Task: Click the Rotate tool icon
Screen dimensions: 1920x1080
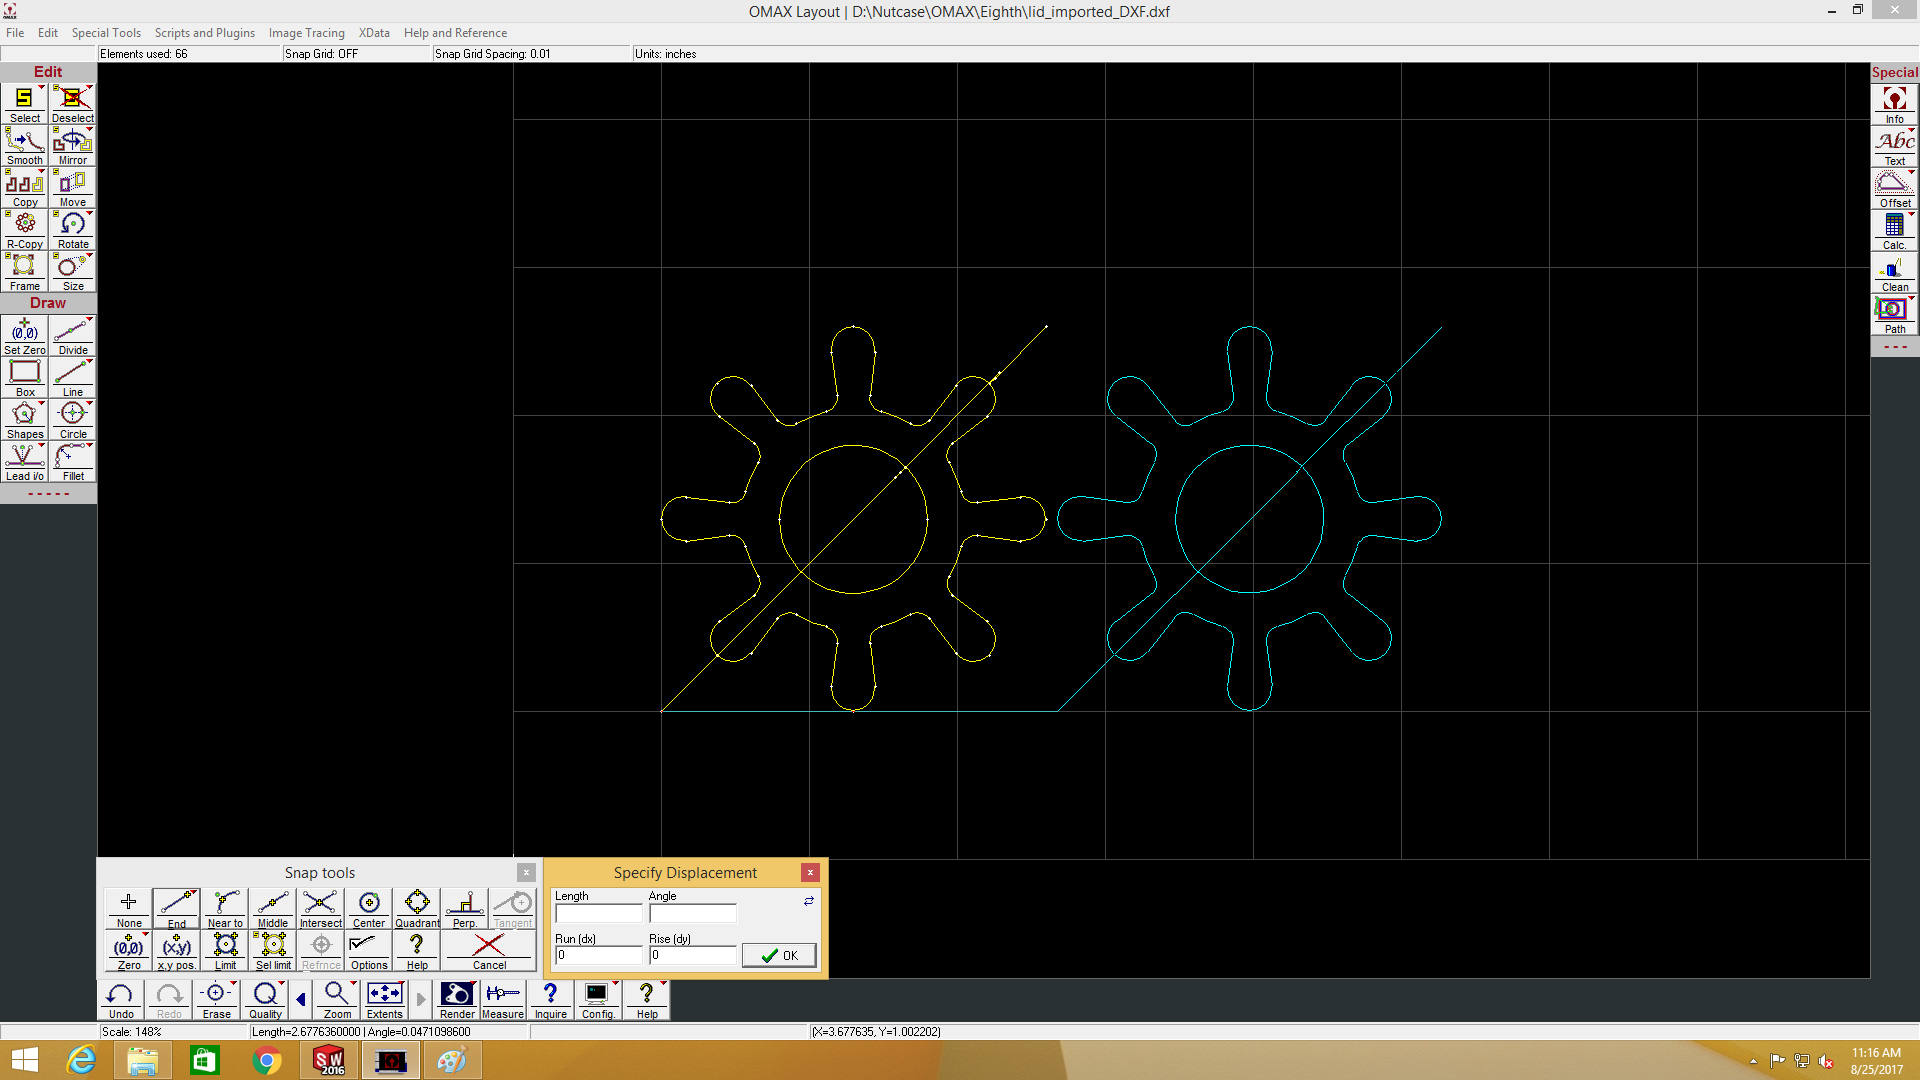Action: [x=72, y=230]
